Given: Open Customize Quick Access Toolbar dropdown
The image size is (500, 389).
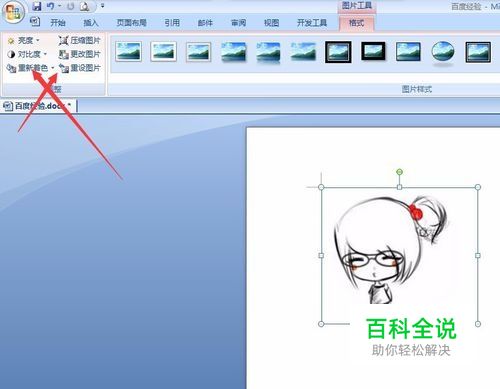Looking at the screenshot, I should coord(103,6).
